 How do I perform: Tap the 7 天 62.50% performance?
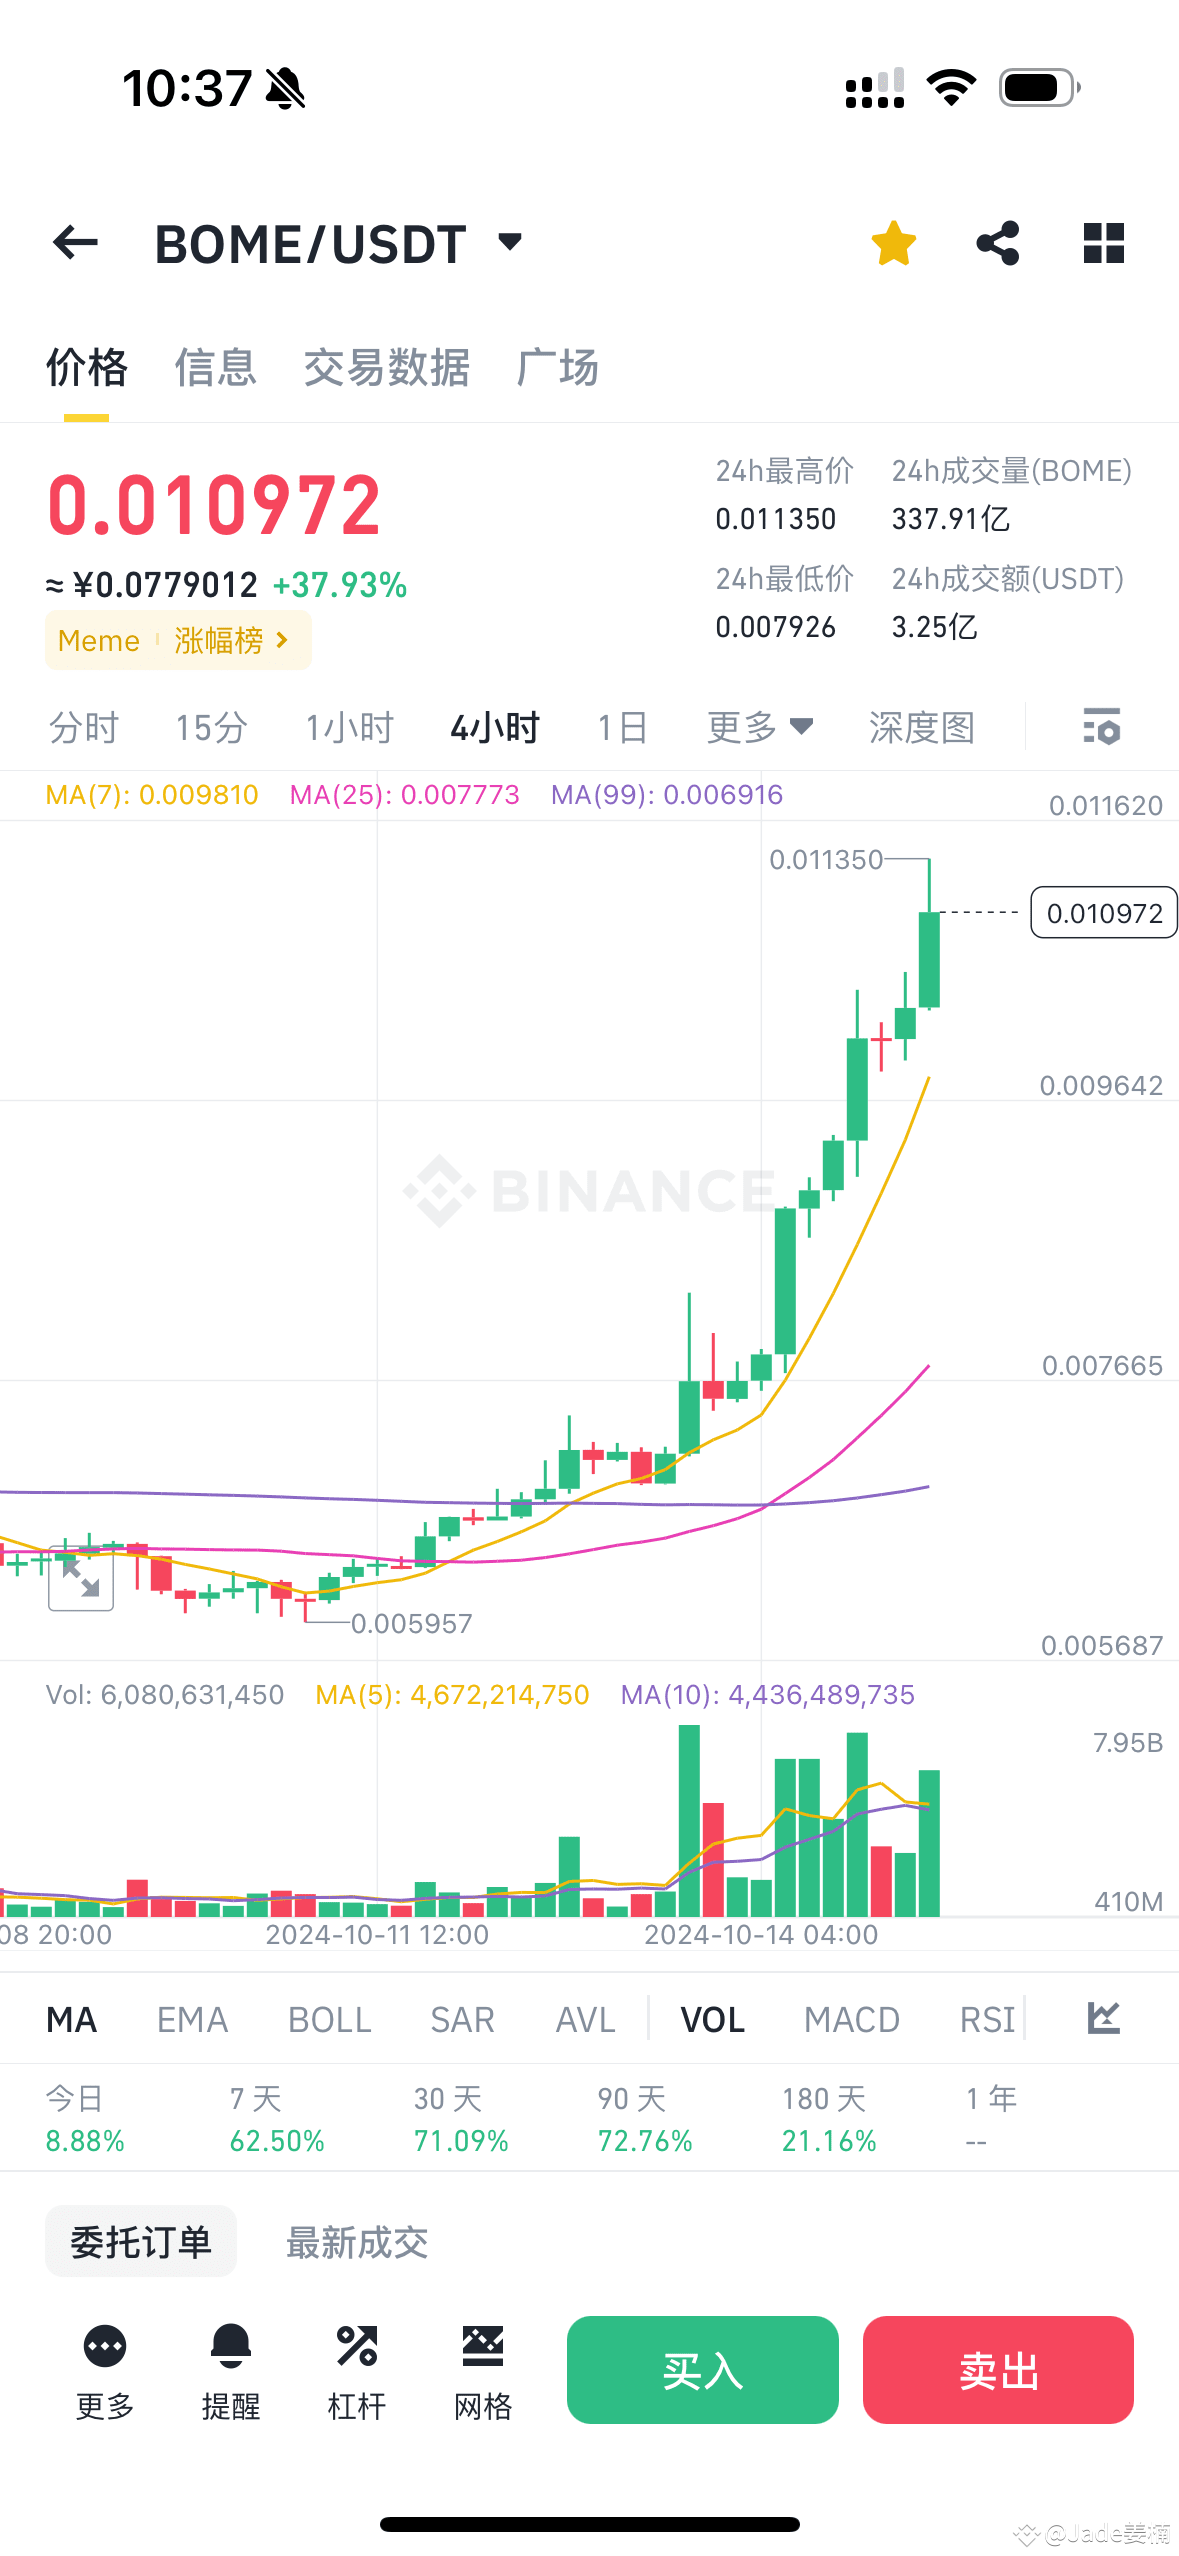pos(277,2119)
